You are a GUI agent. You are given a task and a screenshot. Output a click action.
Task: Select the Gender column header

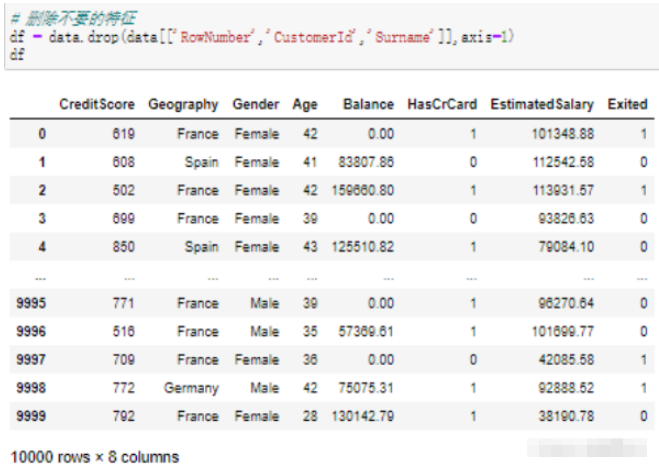[x=256, y=105]
